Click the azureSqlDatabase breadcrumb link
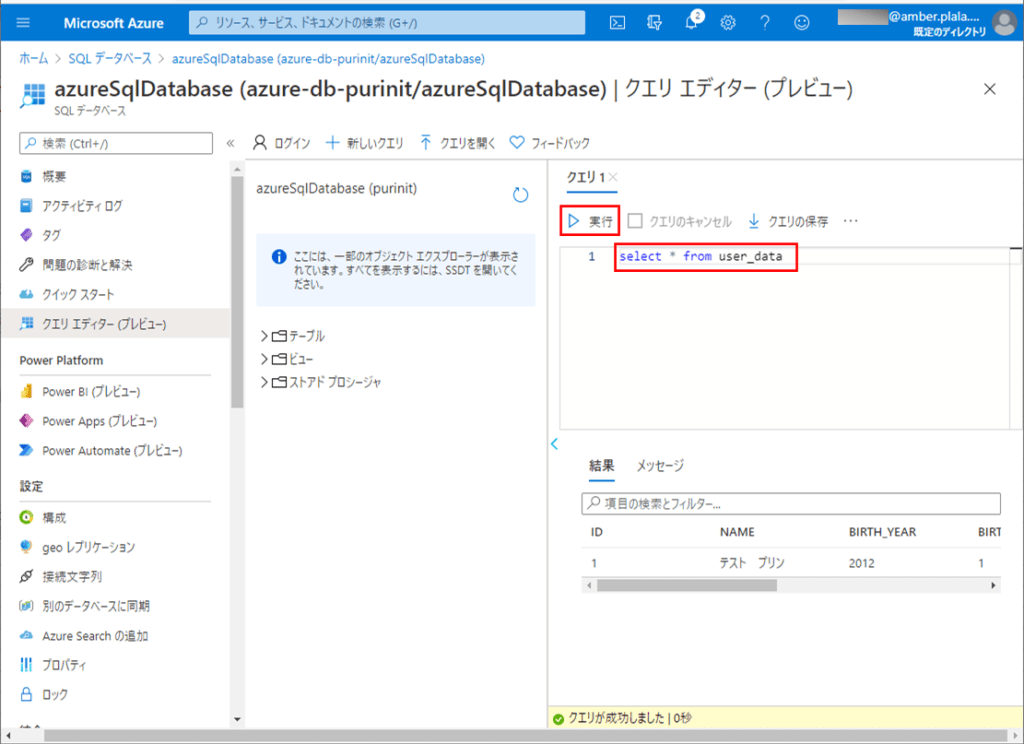The width and height of the screenshot is (1024, 744). [x=328, y=59]
